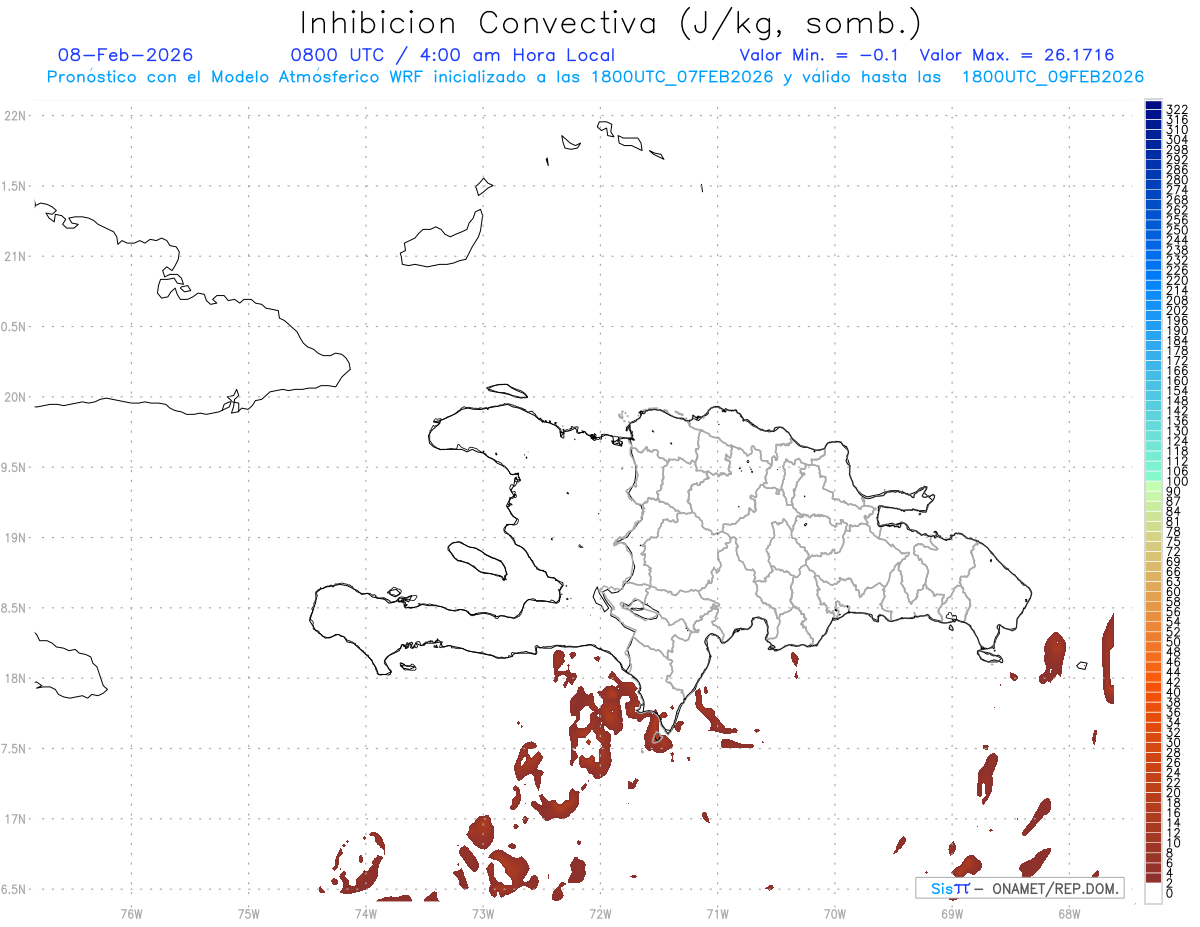Click the longitude label "73W"
Viewport: 1200px width, 927px height.
(483, 912)
